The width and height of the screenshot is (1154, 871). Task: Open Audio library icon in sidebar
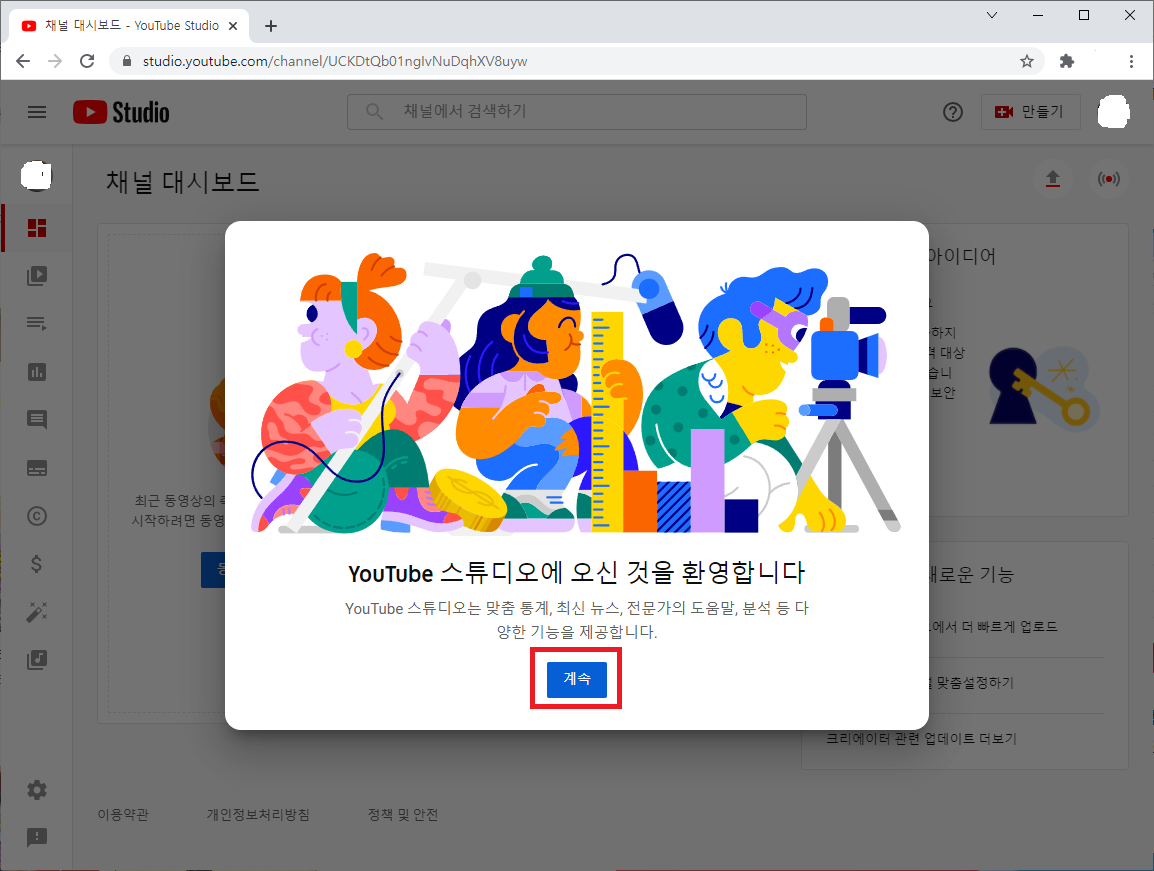[37, 660]
